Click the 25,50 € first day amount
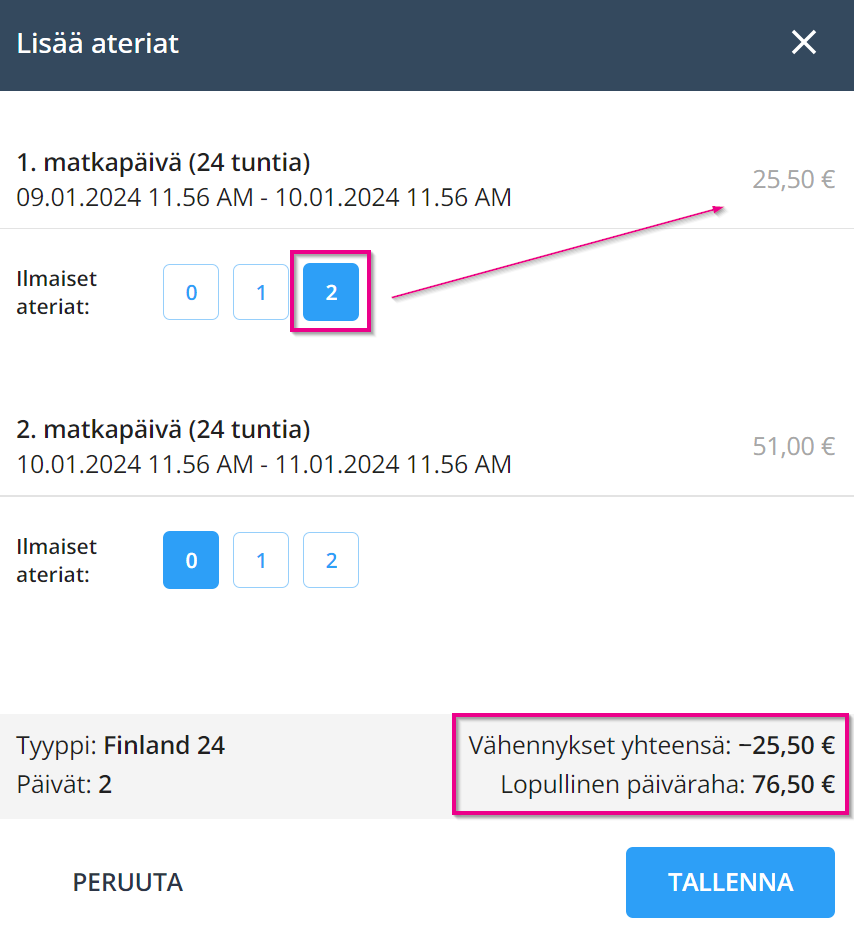The height and width of the screenshot is (927, 854). point(793,180)
